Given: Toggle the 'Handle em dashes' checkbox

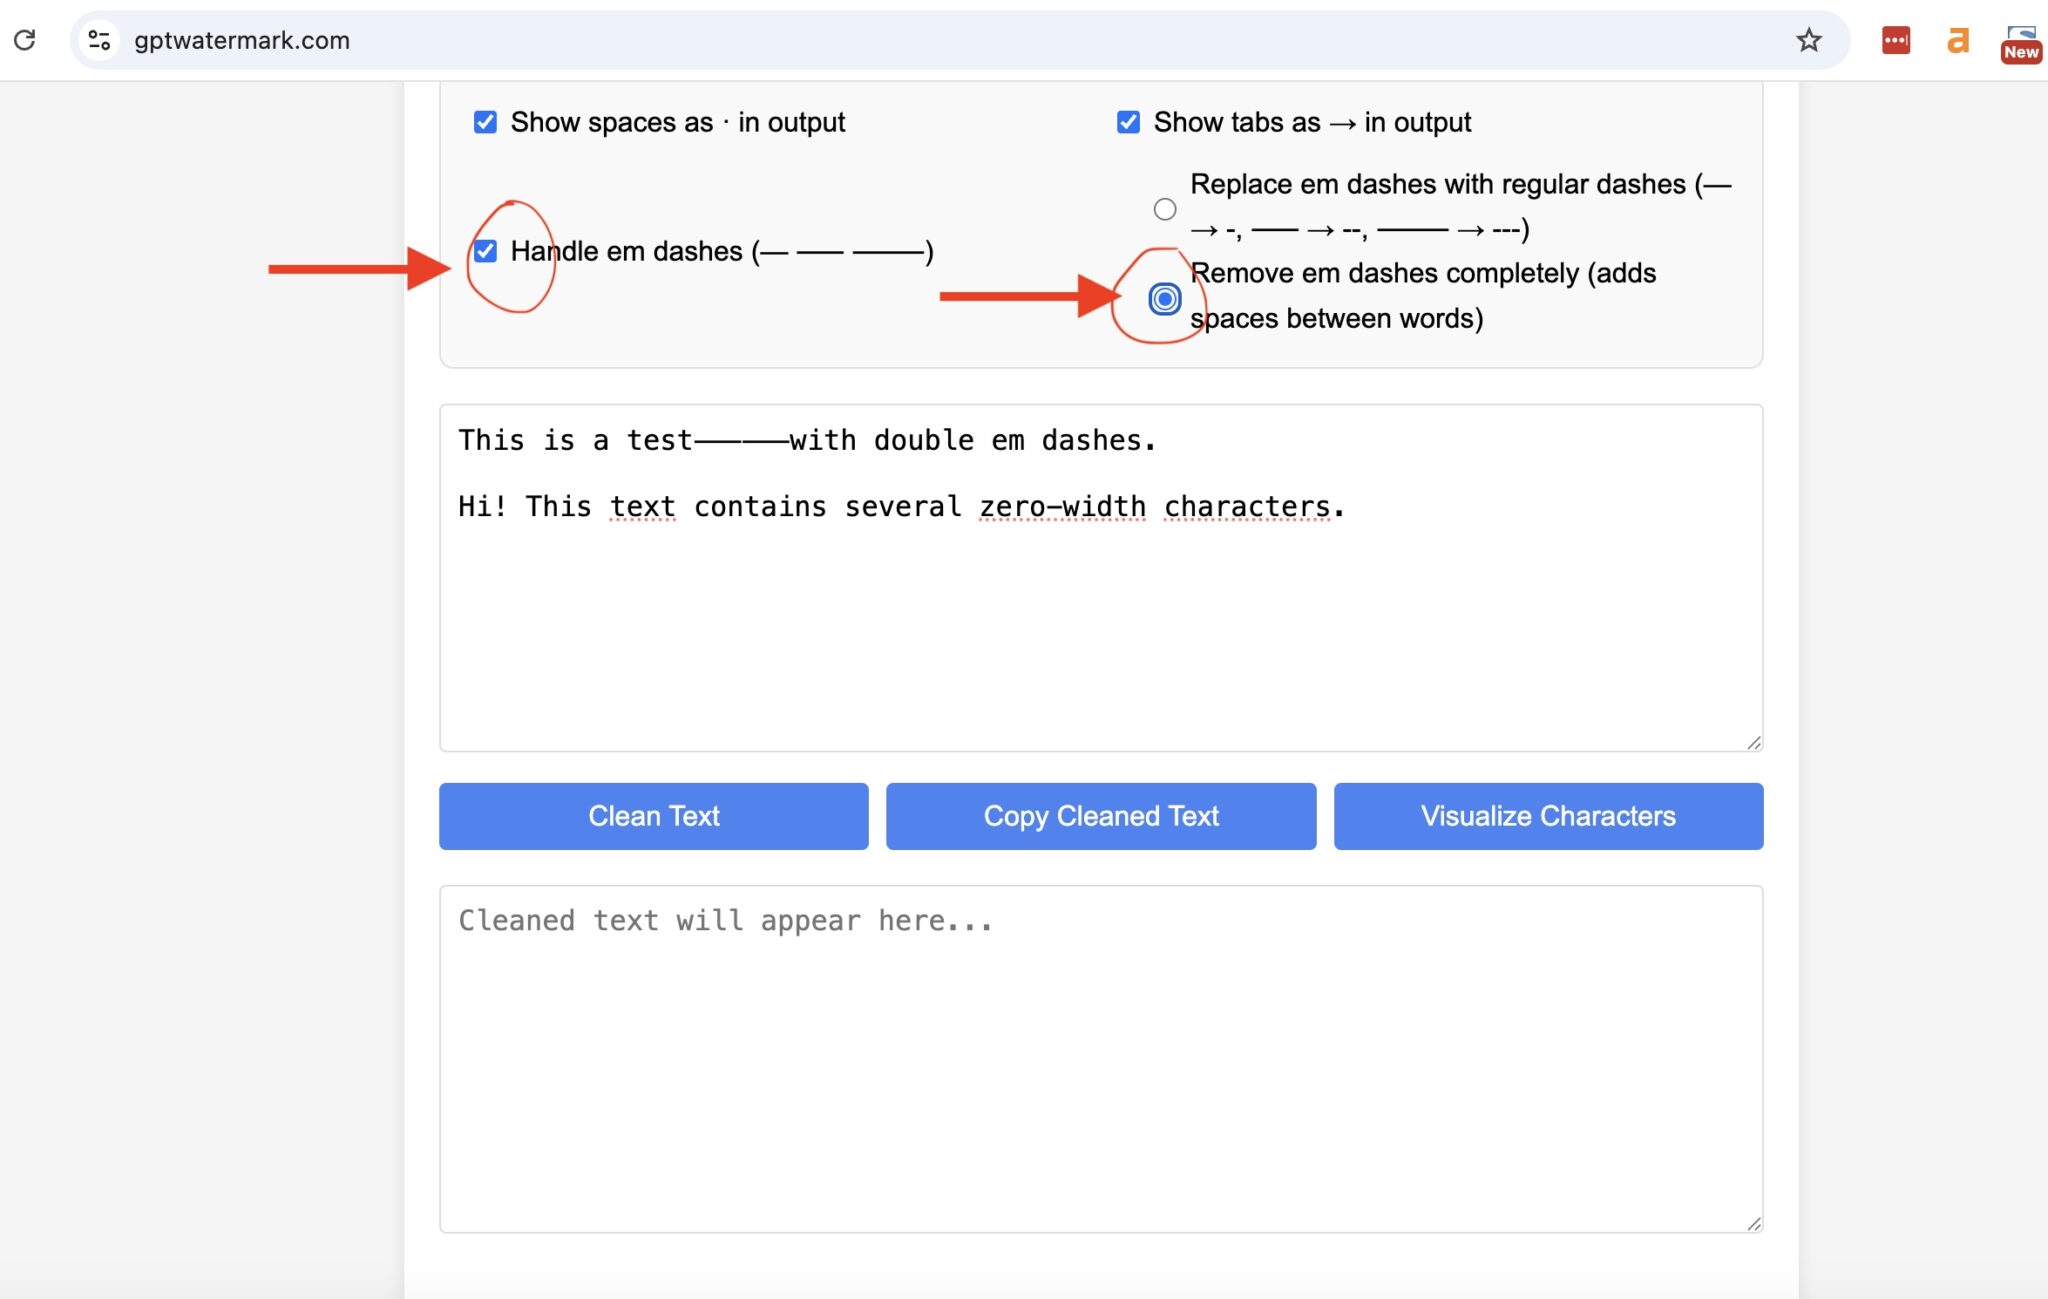Looking at the screenshot, I should pos(485,252).
